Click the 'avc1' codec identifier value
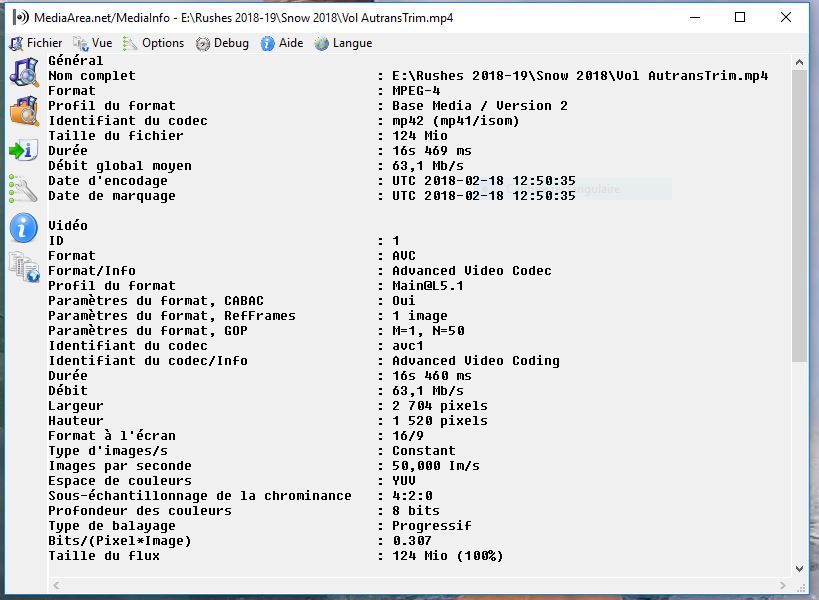 click(x=408, y=346)
